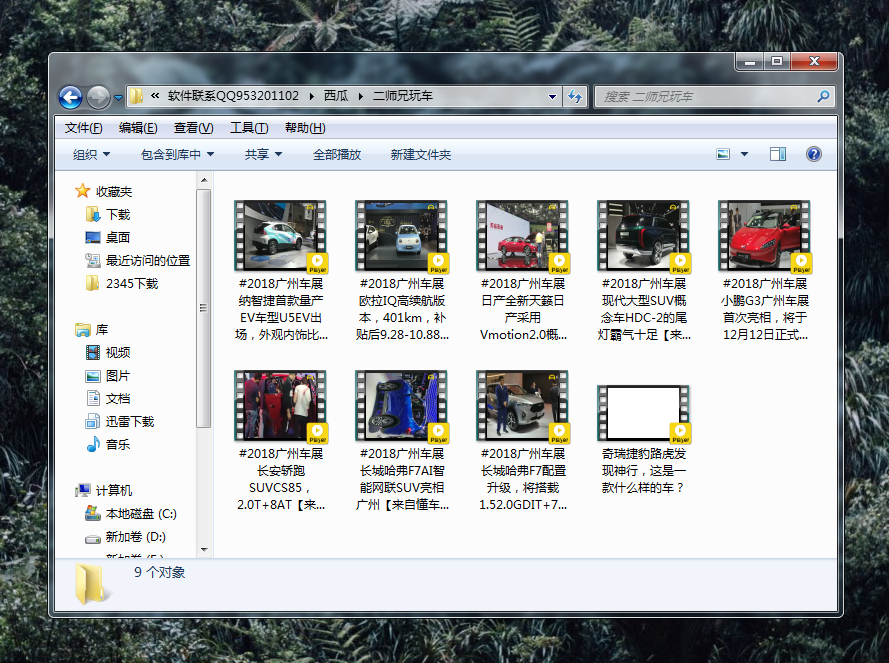Click the 全部播放 button
889x663 pixels.
pyautogui.click(x=337, y=155)
